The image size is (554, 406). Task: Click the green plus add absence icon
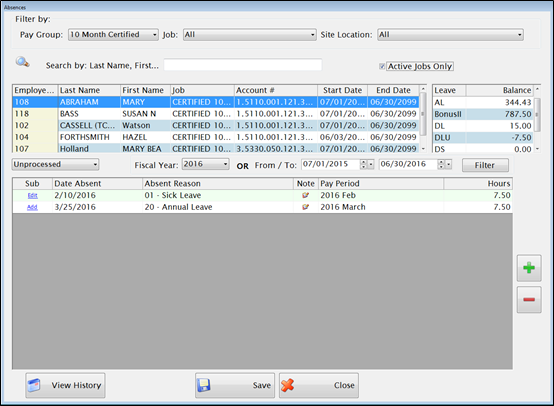pos(529,268)
